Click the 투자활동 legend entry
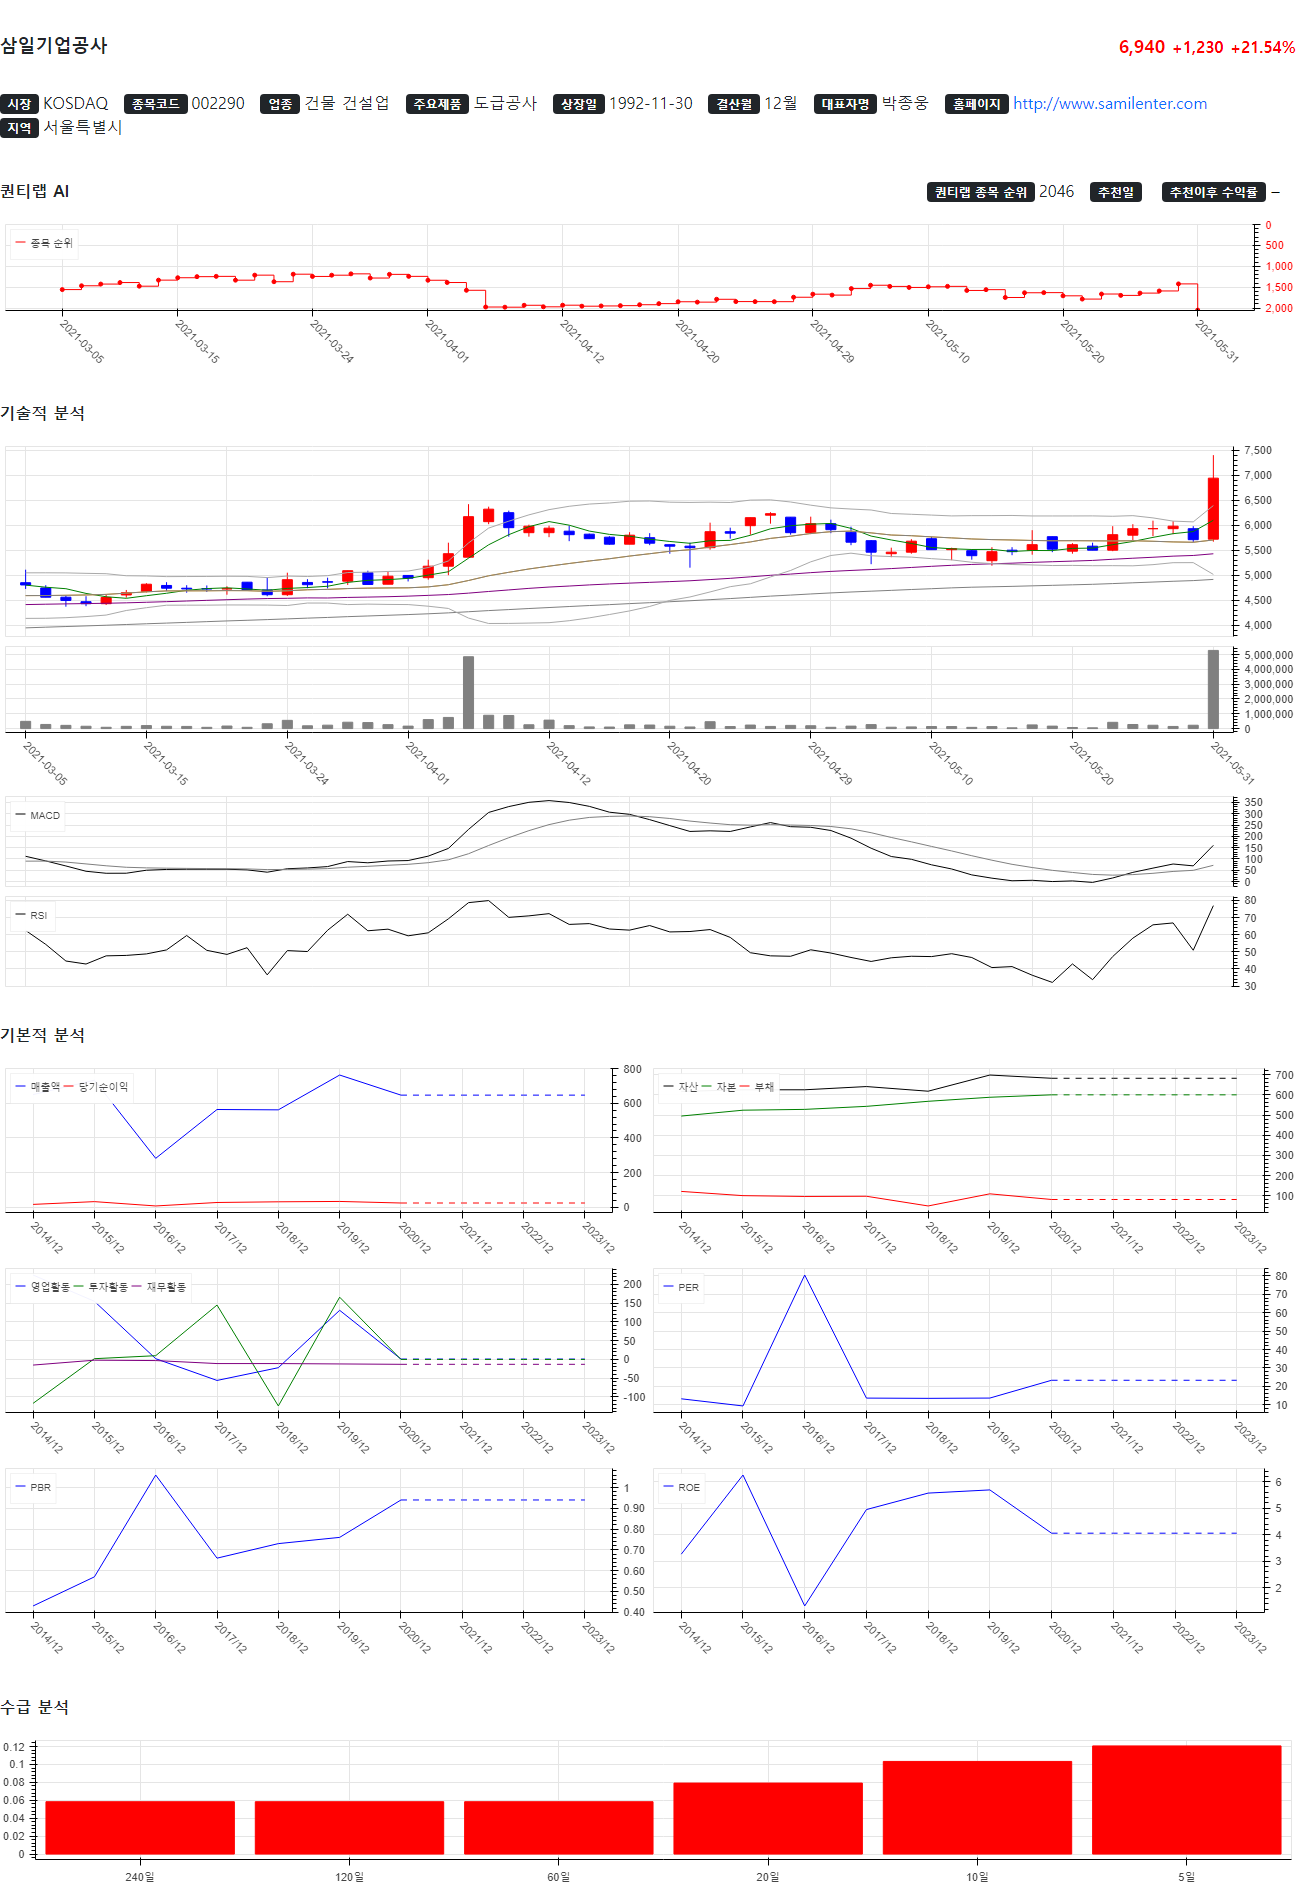The height and width of the screenshot is (1893, 1296). pyautogui.click(x=101, y=1287)
